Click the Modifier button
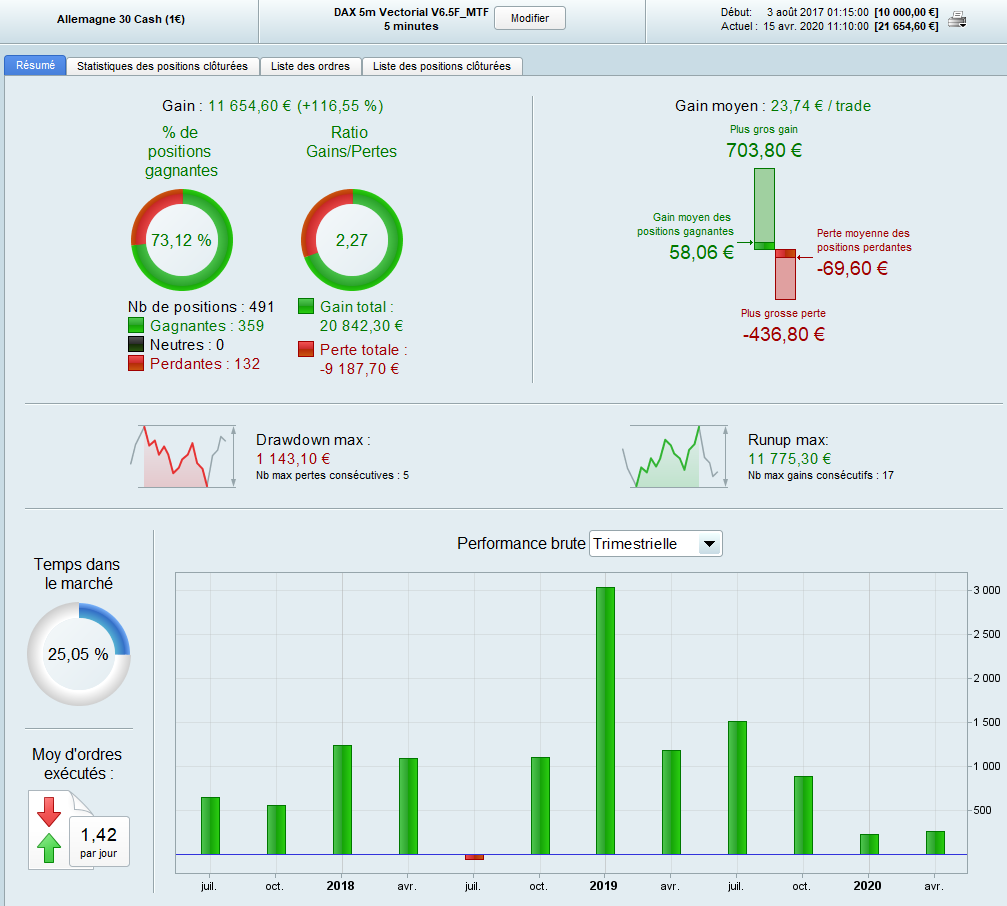The width and height of the screenshot is (1007, 906). (x=530, y=18)
